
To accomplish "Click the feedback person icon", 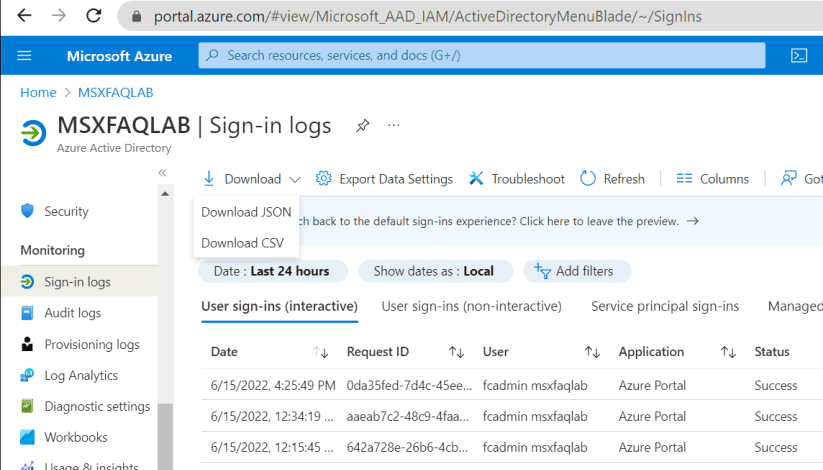I will 788,179.
